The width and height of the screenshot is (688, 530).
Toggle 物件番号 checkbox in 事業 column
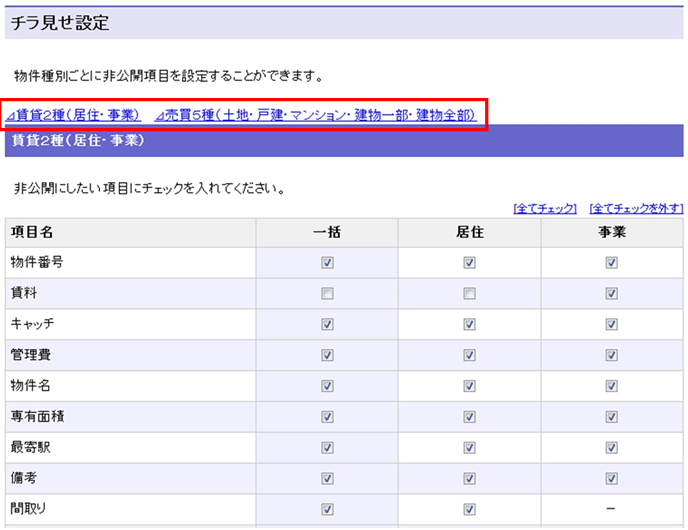tap(612, 262)
